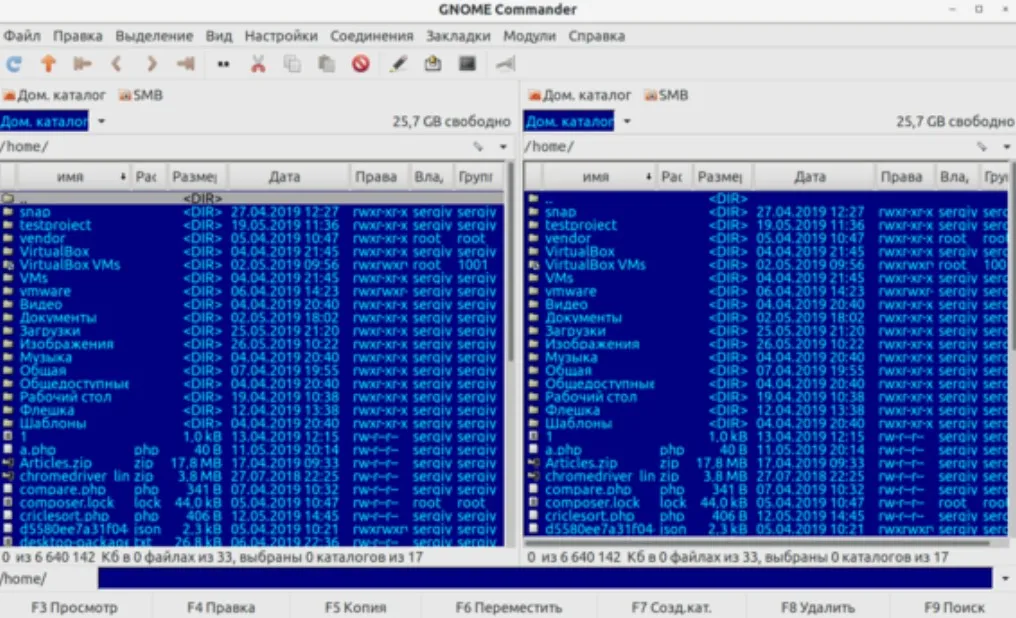The height and width of the screenshot is (618, 1016).
Task: Cut selected files with scissors icon
Action: click(x=258, y=63)
